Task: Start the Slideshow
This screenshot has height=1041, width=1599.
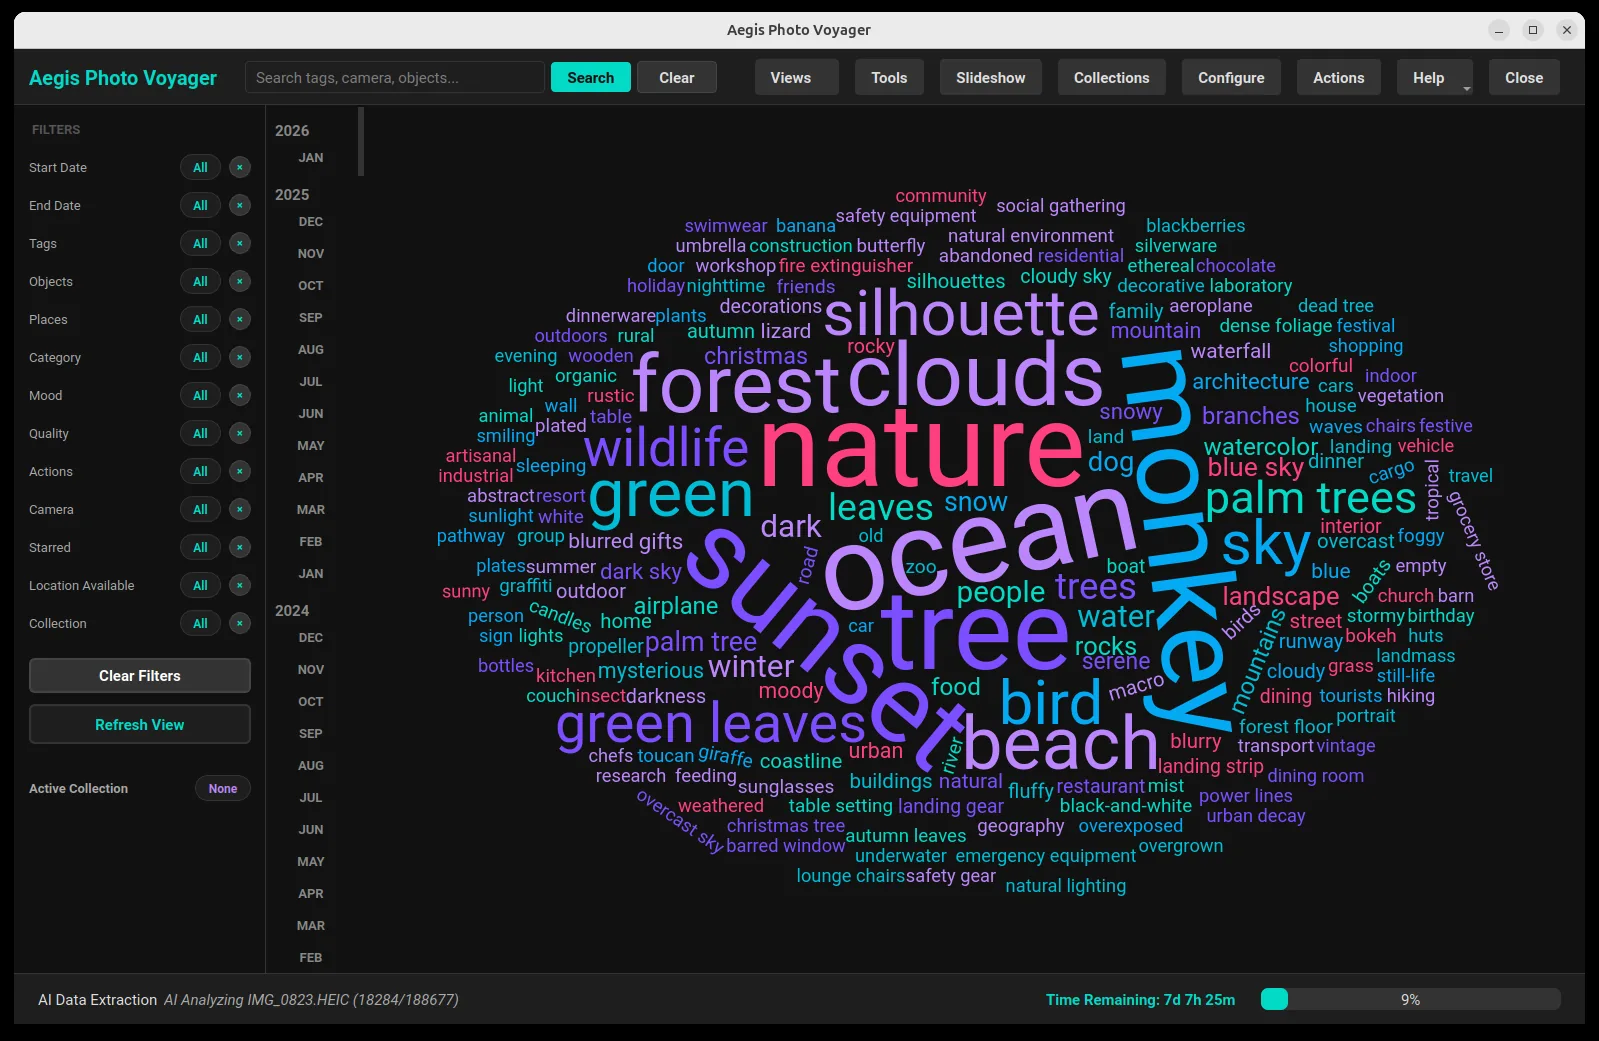Action: tap(990, 77)
